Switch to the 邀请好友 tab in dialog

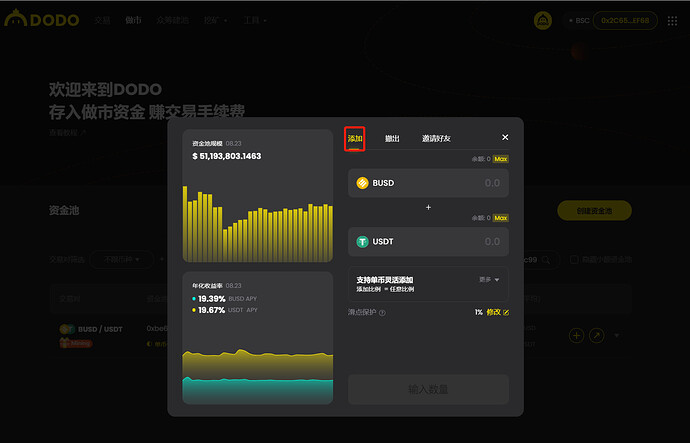click(x=436, y=139)
